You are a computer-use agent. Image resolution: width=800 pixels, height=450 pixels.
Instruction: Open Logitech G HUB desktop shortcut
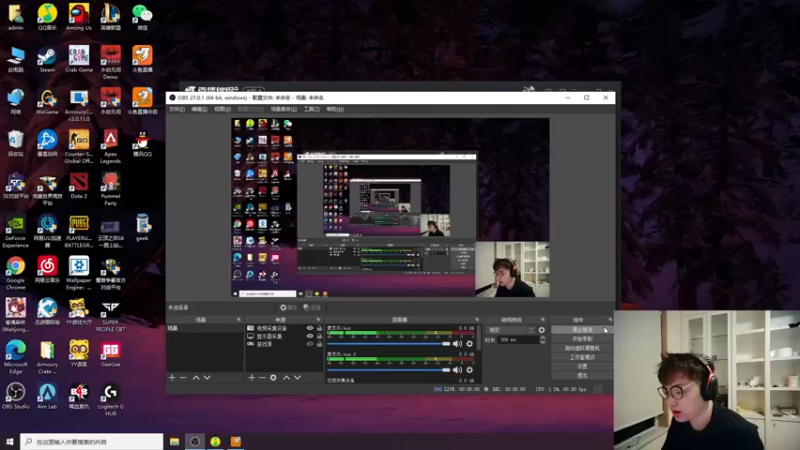coord(110,399)
